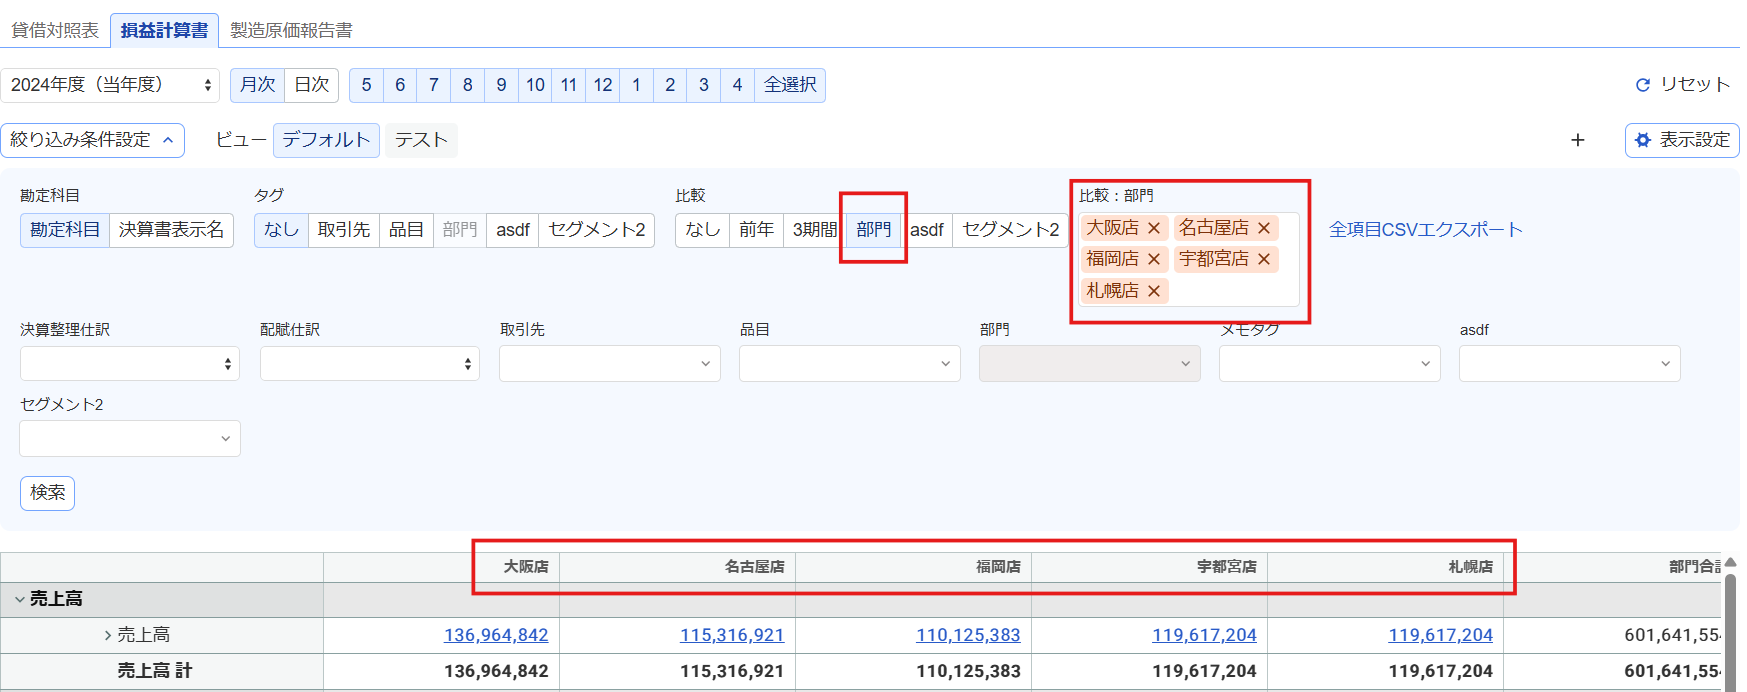Open the 決算整理仕訳 dropdown
Image resolution: width=1747 pixels, height=692 pixels.
130,364
